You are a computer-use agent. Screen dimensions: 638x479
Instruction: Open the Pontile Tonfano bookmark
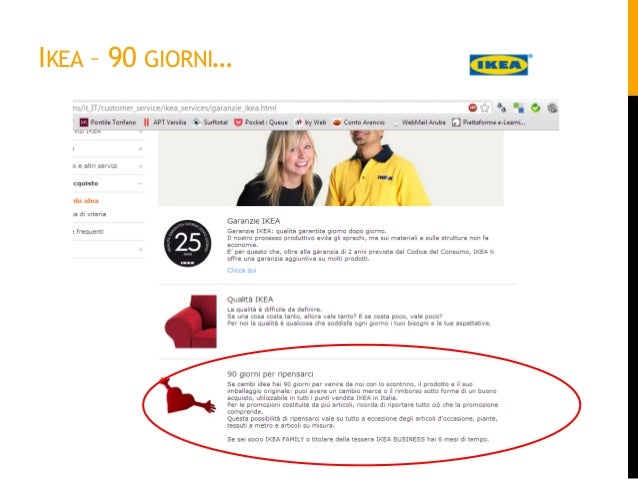pyautogui.click(x=108, y=122)
